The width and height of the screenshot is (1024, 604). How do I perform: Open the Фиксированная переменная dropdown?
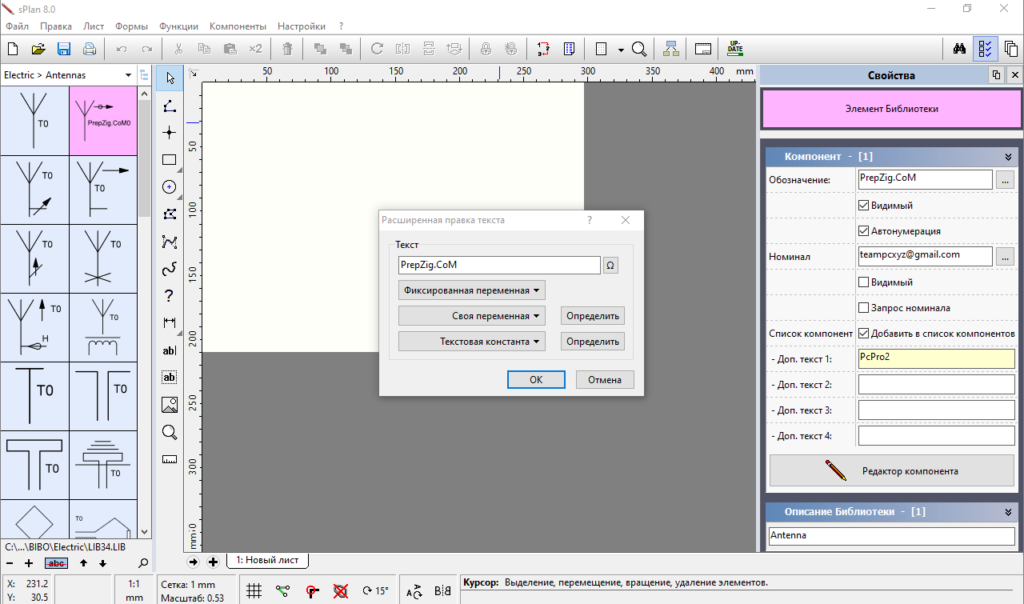click(472, 290)
